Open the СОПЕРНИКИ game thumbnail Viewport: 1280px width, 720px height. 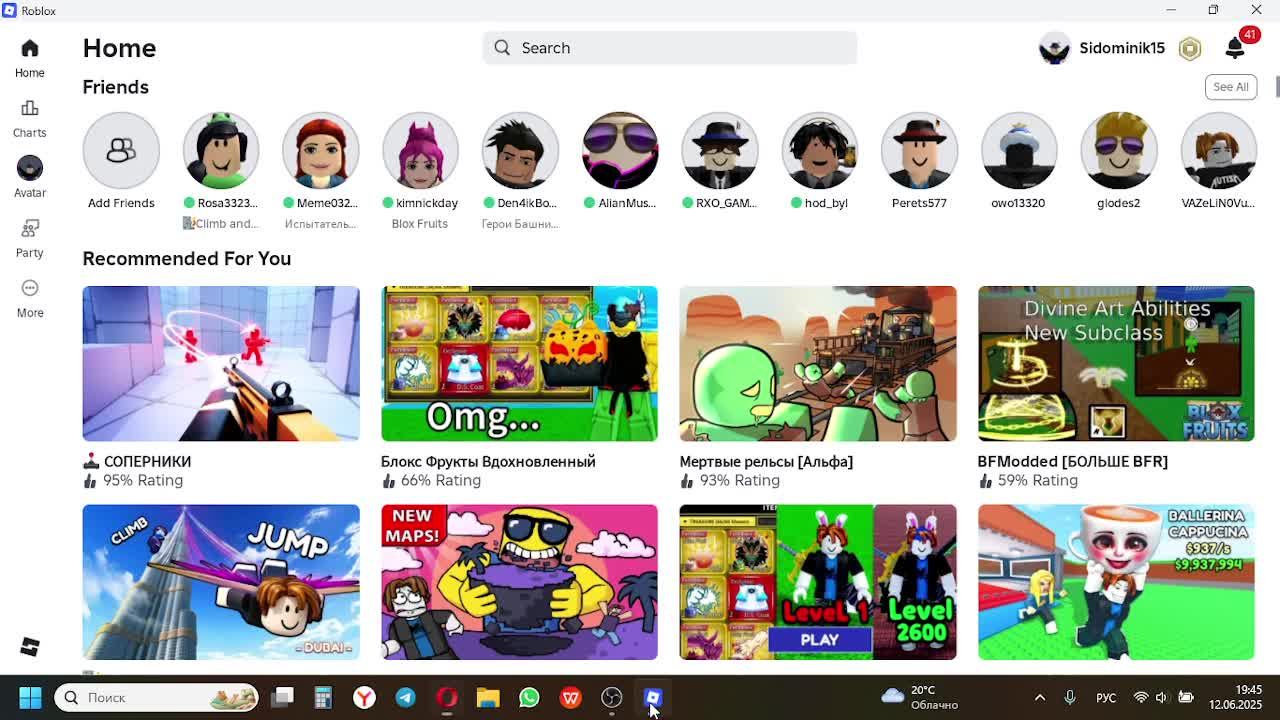221,363
